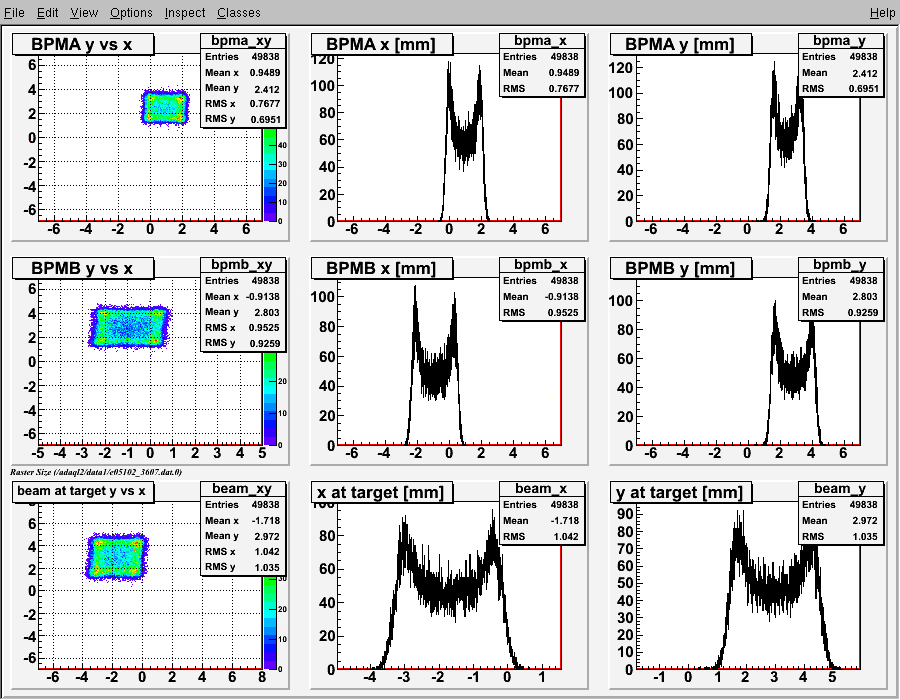The height and width of the screenshot is (700, 900).
Task: Select the 'BPMB y vs x' title box
Action: (83, 268)
